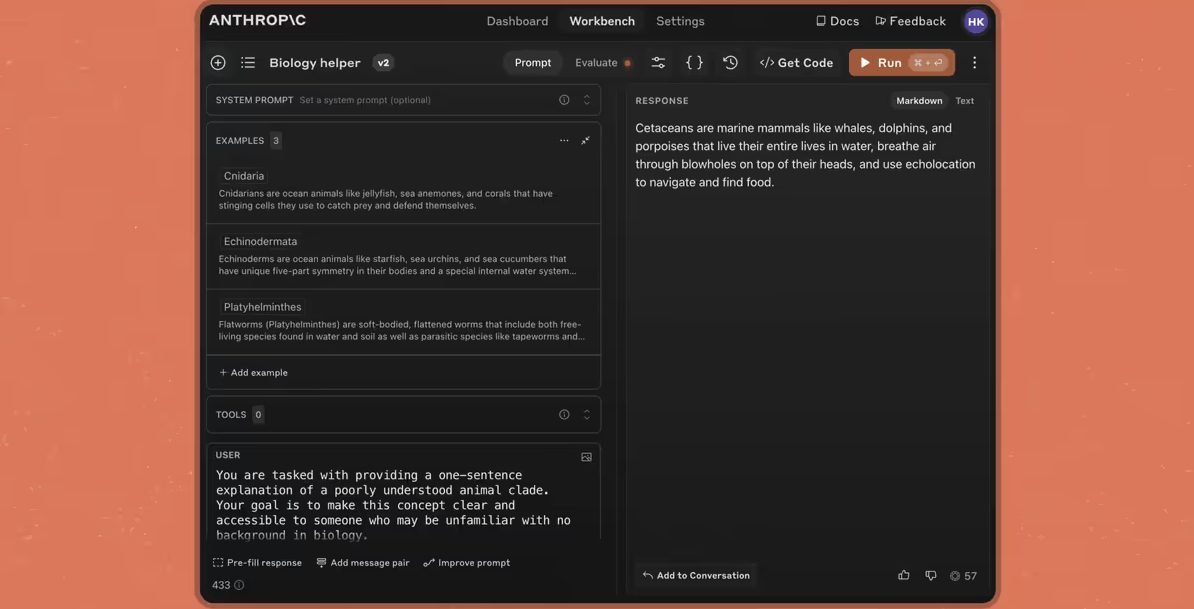Go to the Dashboard tab
Image resolution: width=1194 pixels, height=609 pixels.
click(517, 21)
